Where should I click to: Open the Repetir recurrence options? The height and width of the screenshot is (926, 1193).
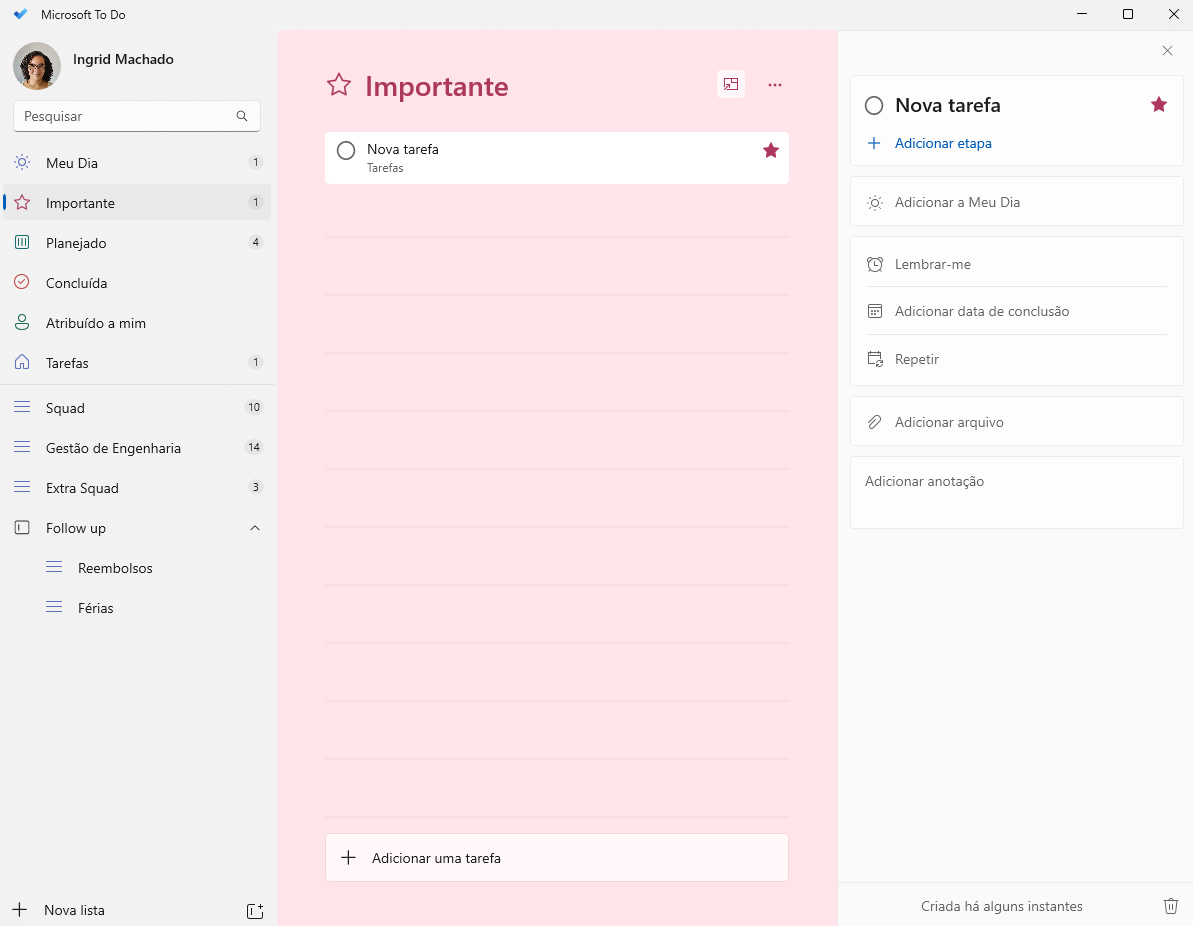[917, 359]
